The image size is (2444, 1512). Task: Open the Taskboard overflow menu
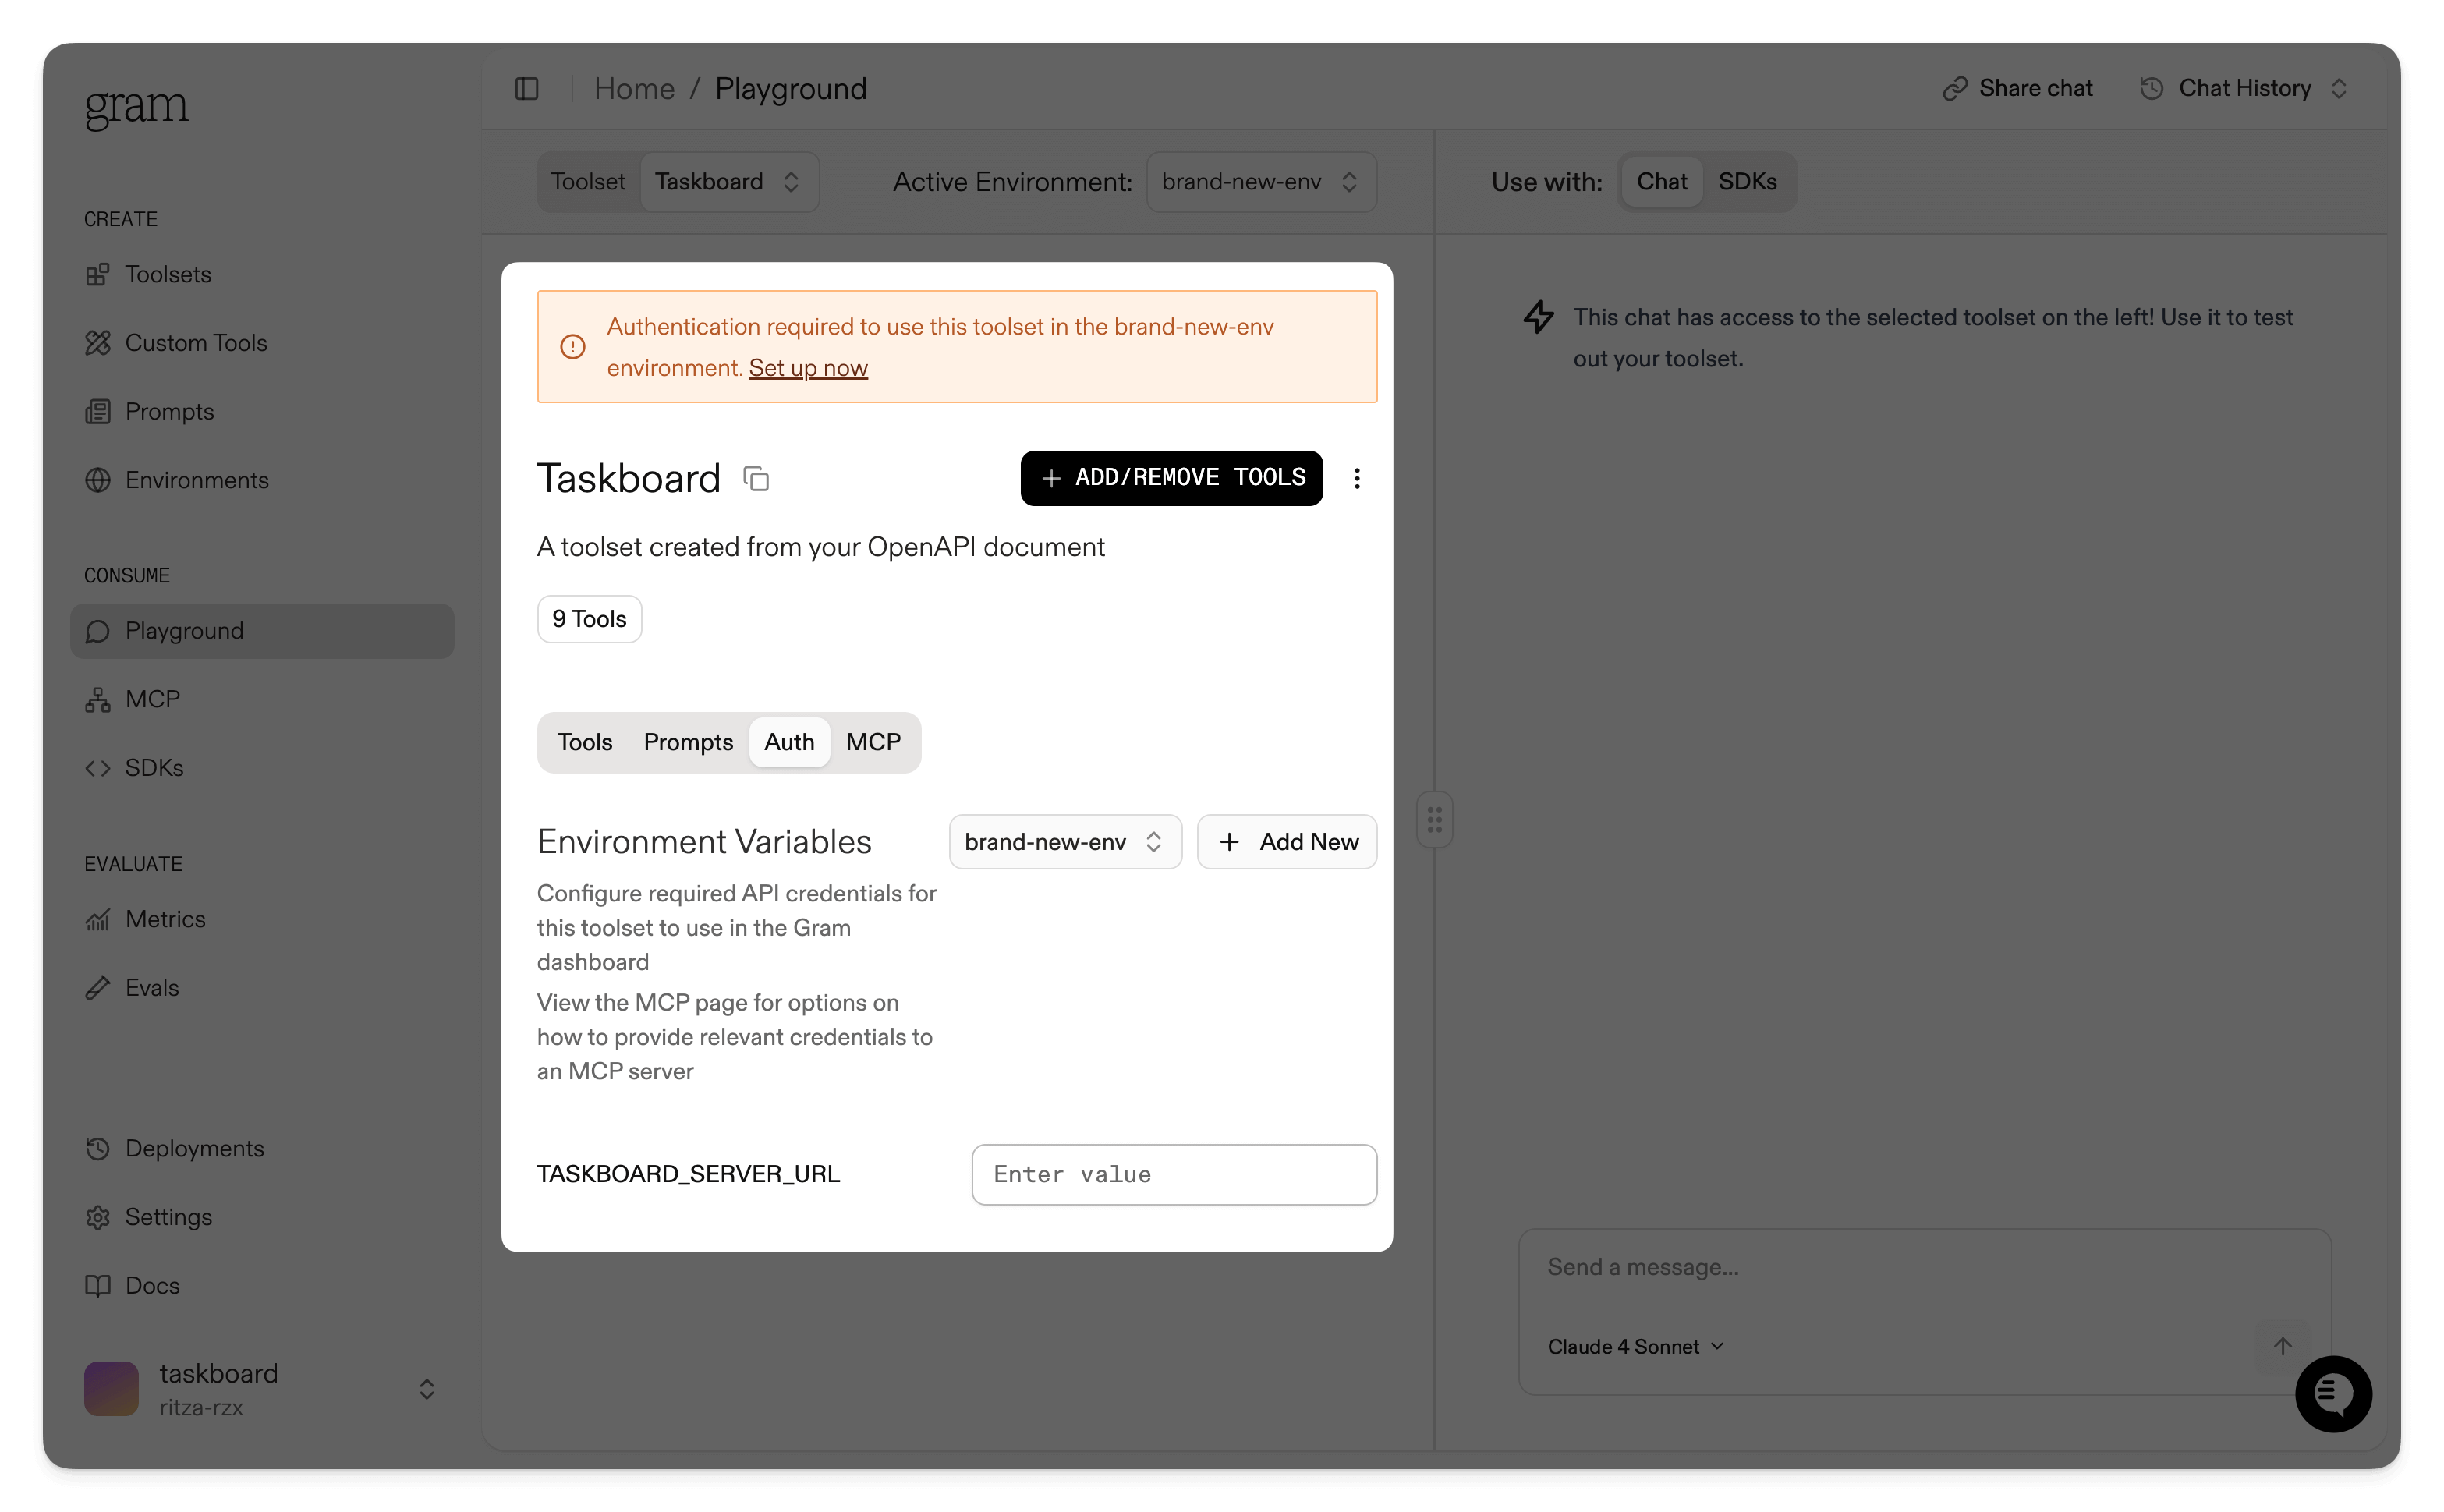[1357, 478]
